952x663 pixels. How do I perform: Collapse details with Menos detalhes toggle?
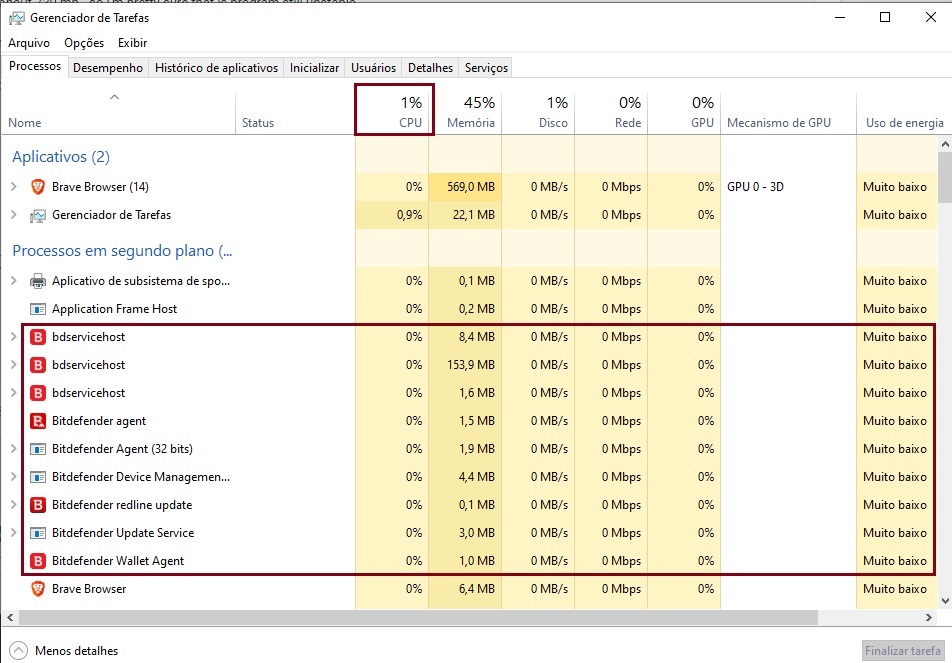pos(65,651)
